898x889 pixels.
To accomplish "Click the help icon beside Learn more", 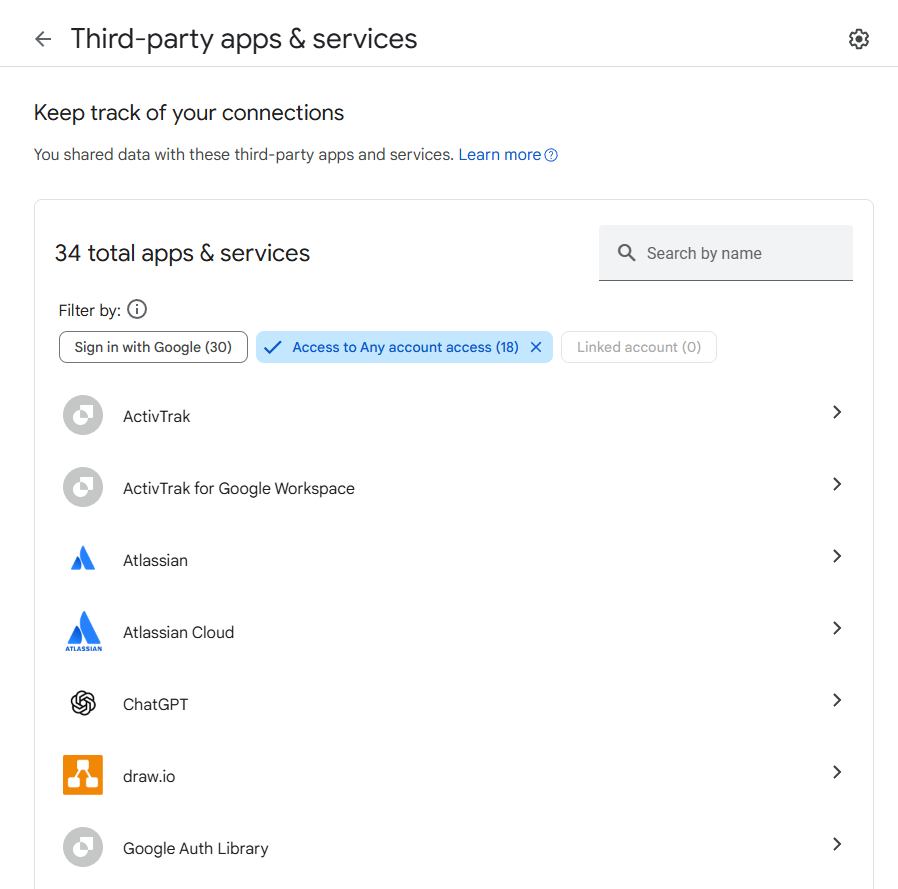I will [x=551, y=155].
